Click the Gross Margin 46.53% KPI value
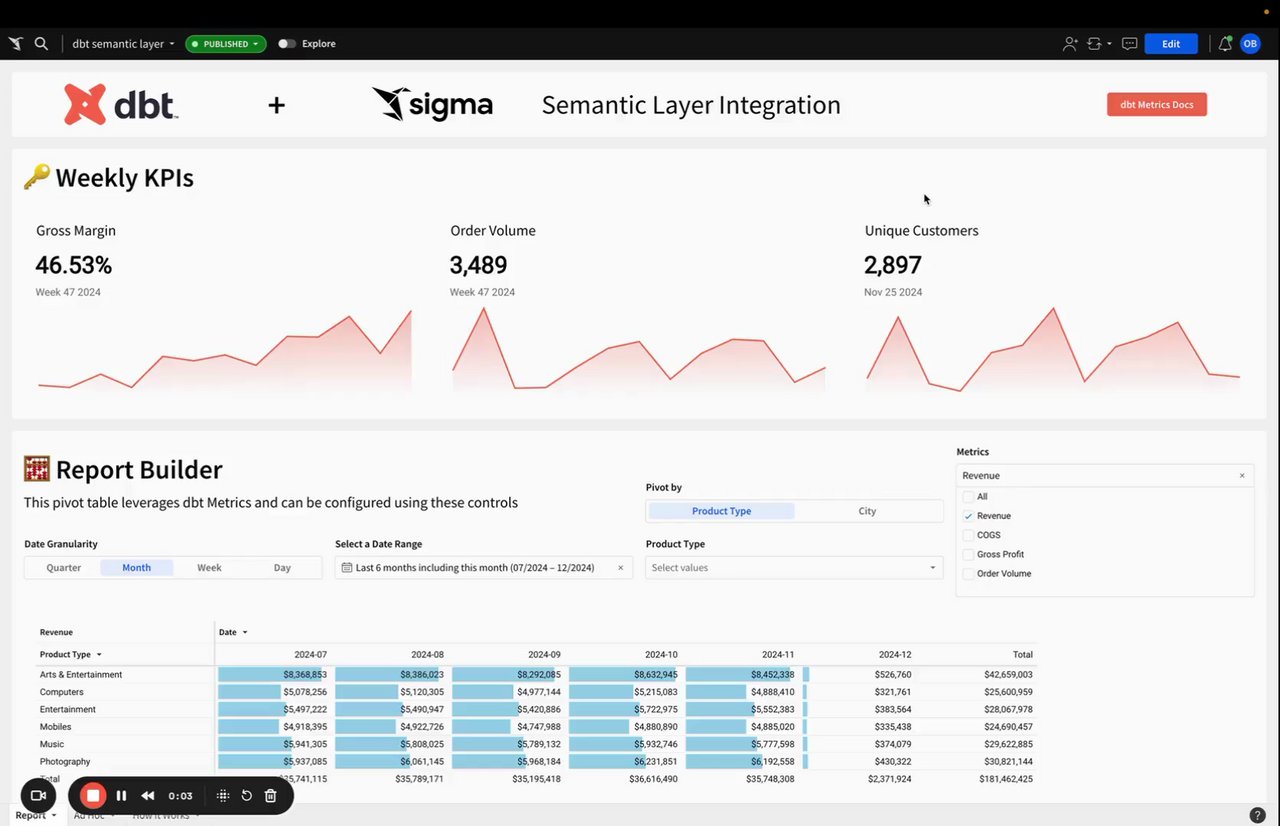1280x826 pixels. point(74,265)
